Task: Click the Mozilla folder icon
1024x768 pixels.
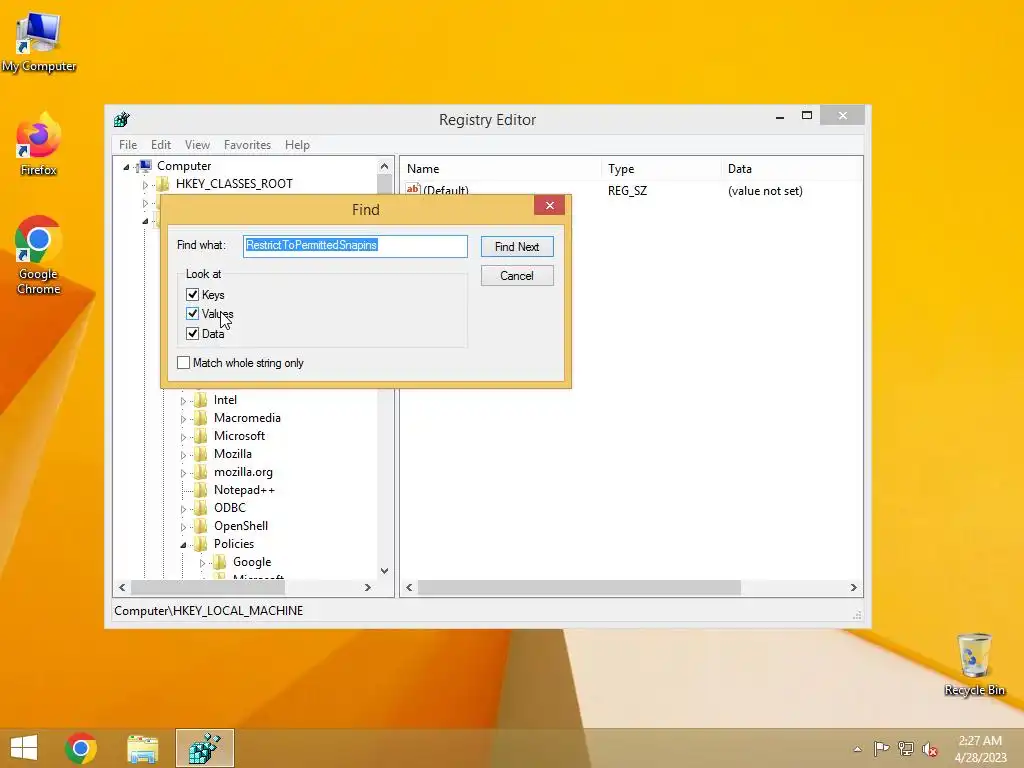Action: tap(201, 454)
